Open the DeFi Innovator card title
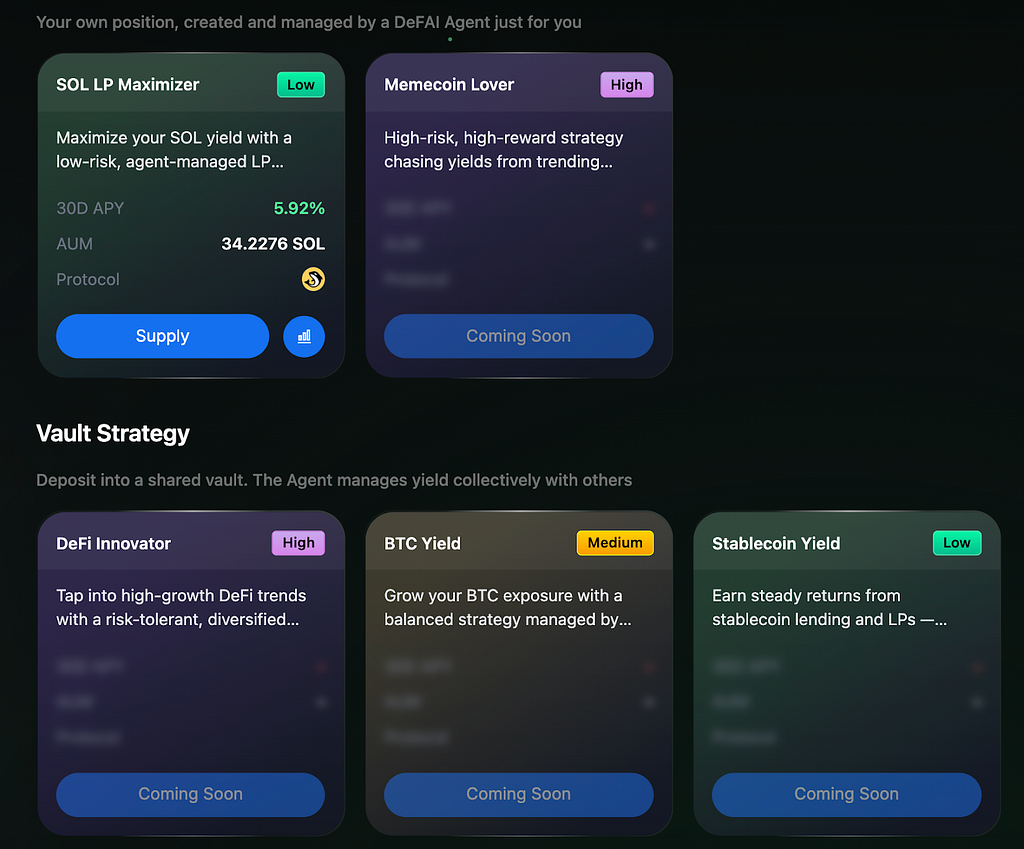Viewport: 1024px width, 849px height. (114, 543)
